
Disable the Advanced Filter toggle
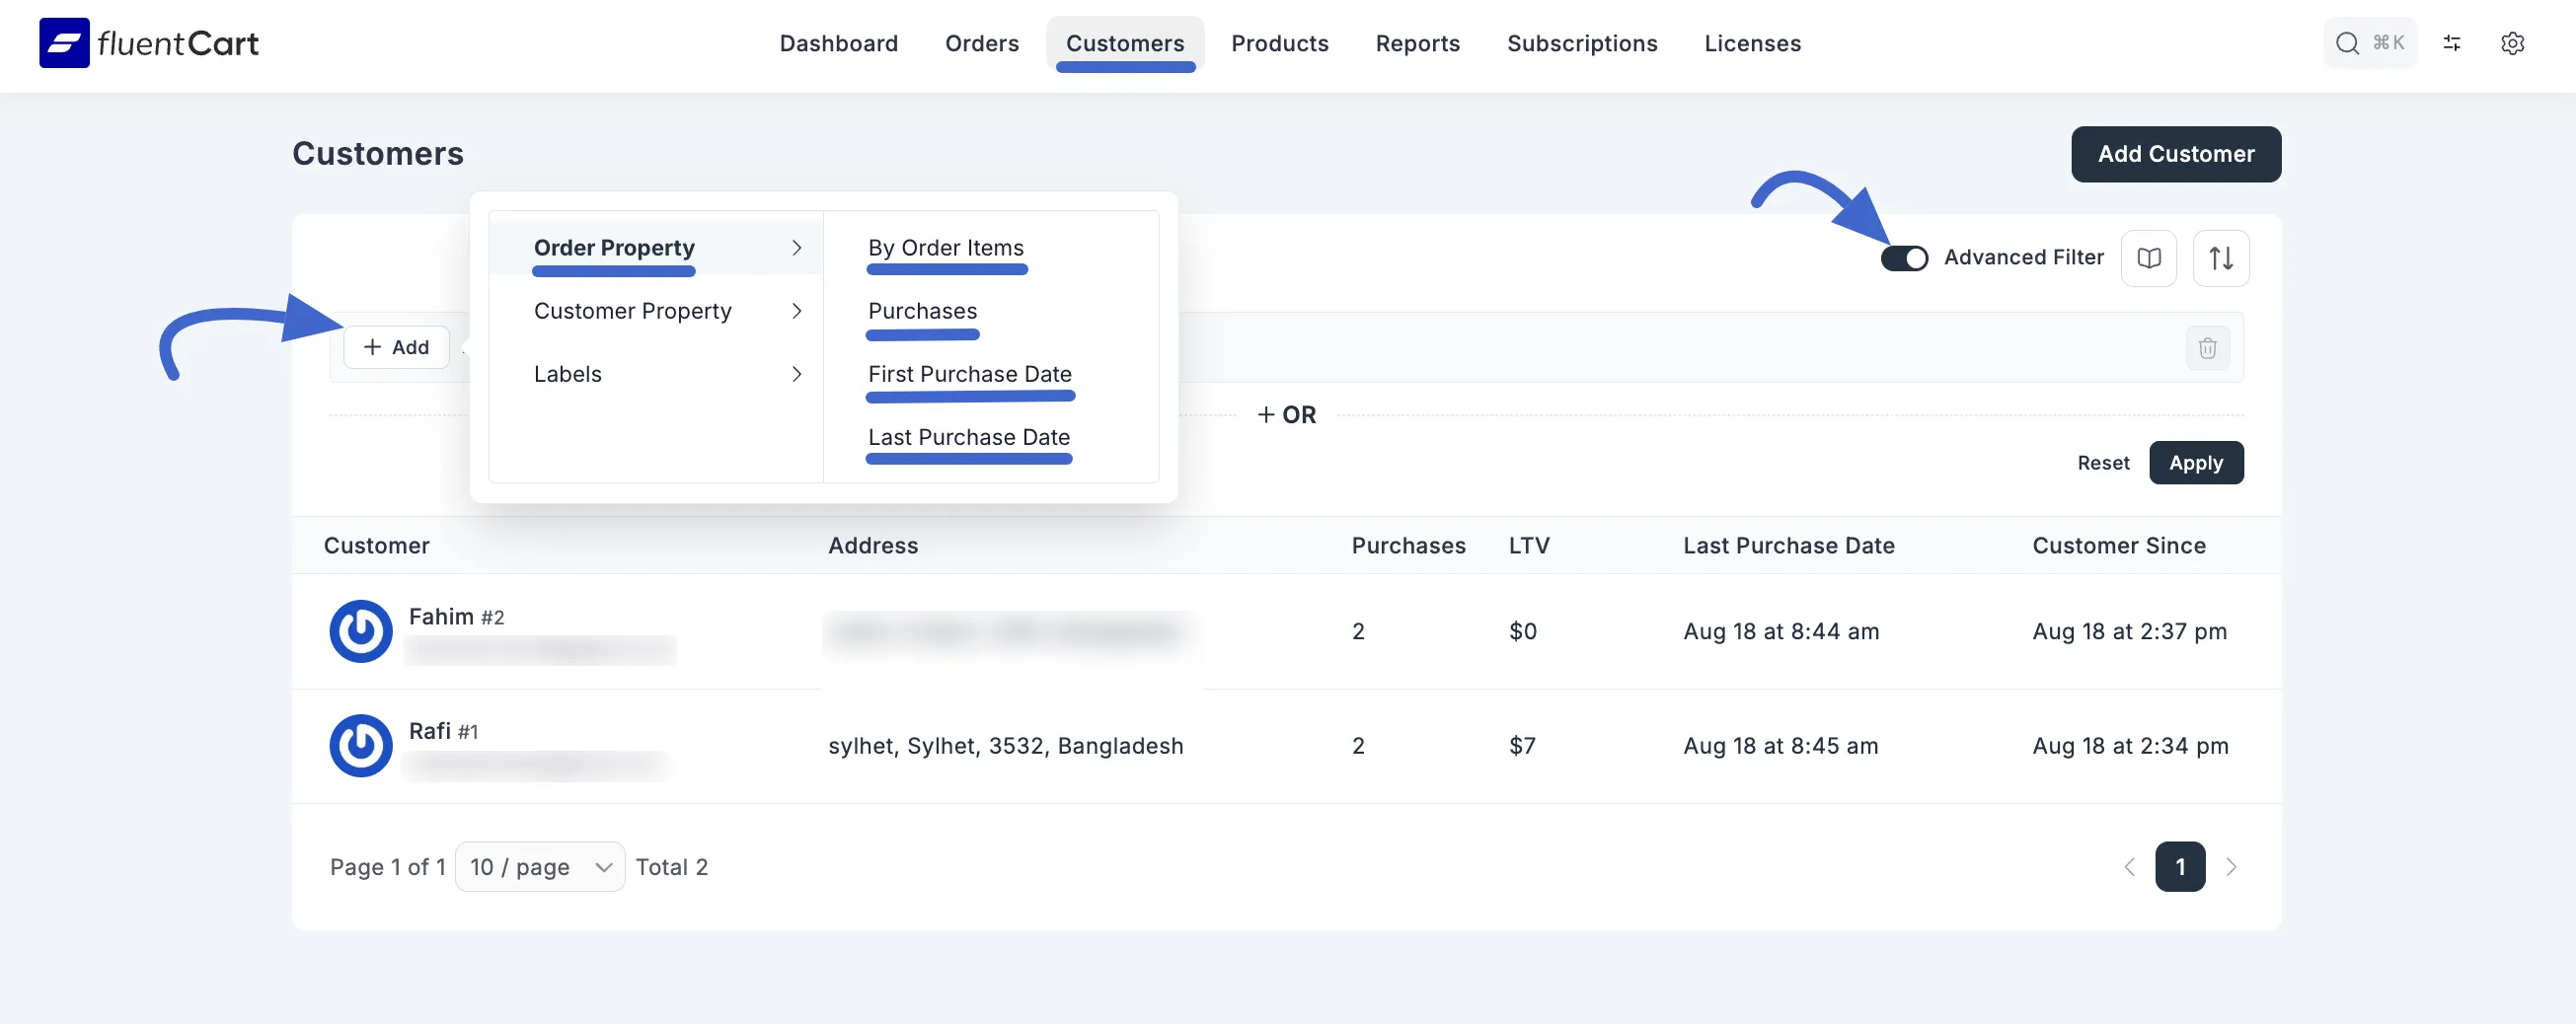pyautogui.click(x=1905, y=258)
